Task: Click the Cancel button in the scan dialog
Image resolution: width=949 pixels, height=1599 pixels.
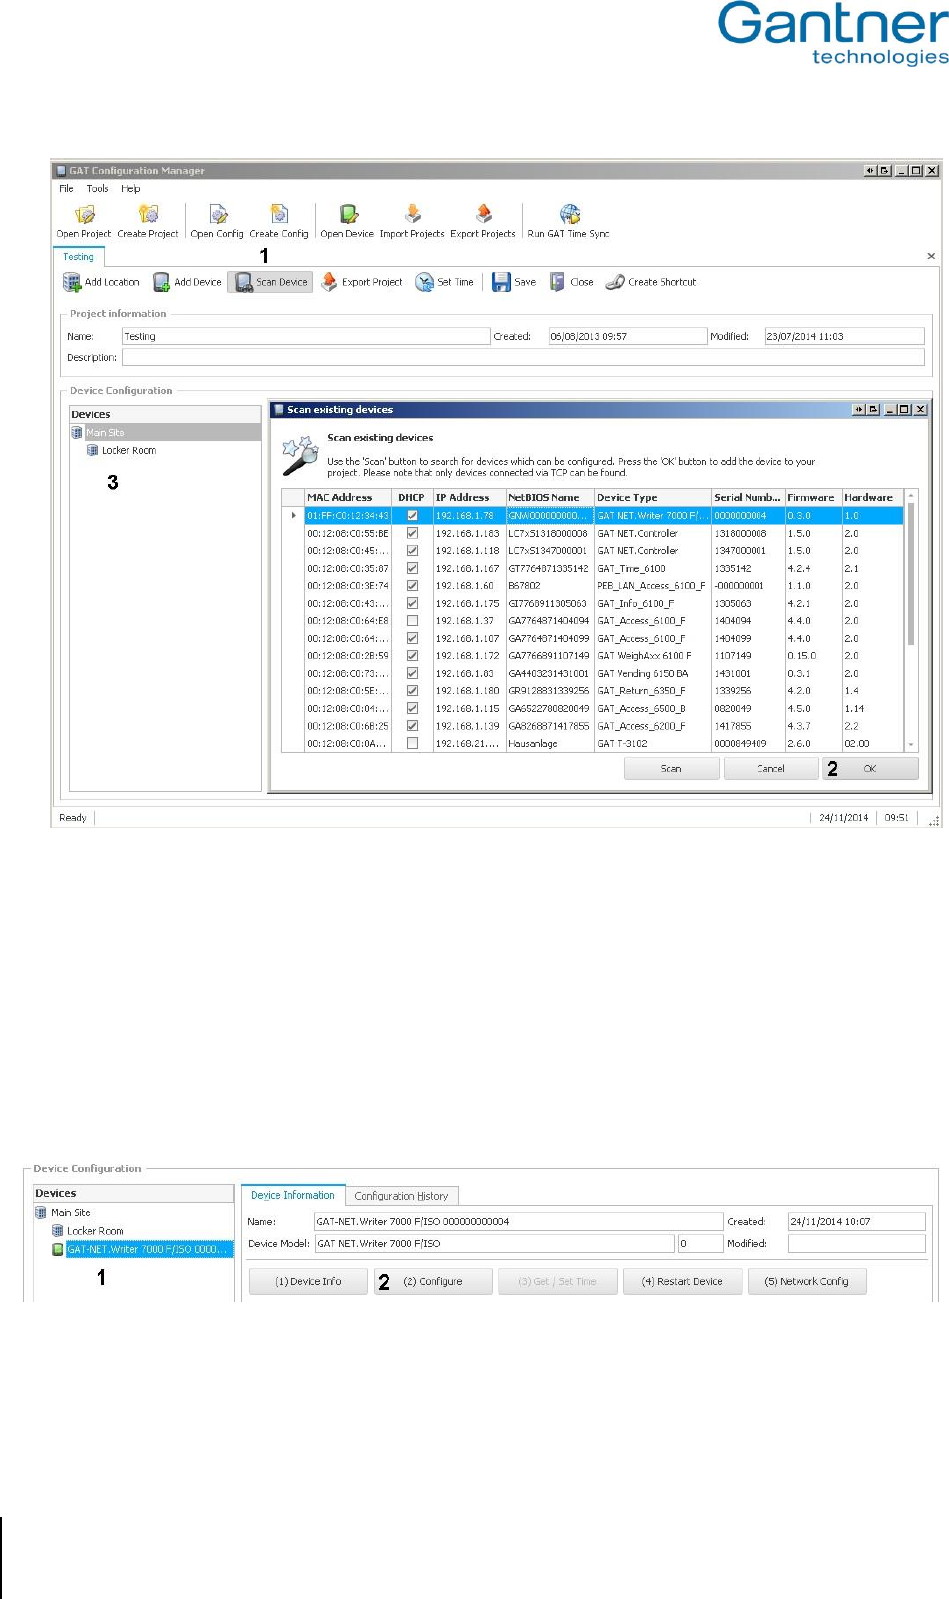Action: (x=771, y=768)
